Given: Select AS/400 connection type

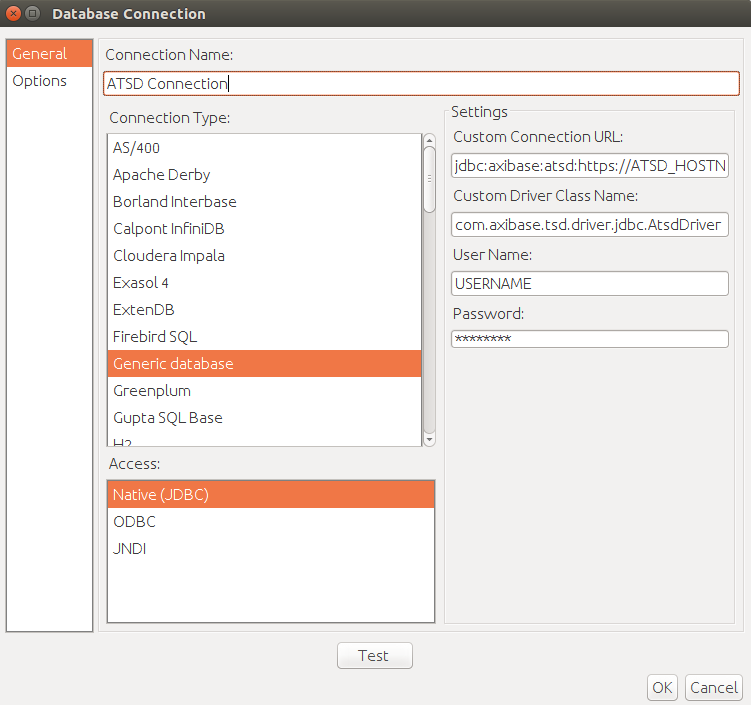Looking at the screenshot, I should [x=264, y=148].
